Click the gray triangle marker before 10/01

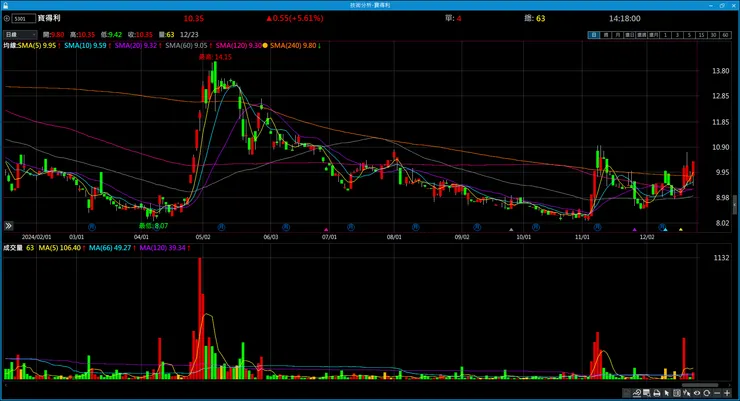[x=511, y=230]
